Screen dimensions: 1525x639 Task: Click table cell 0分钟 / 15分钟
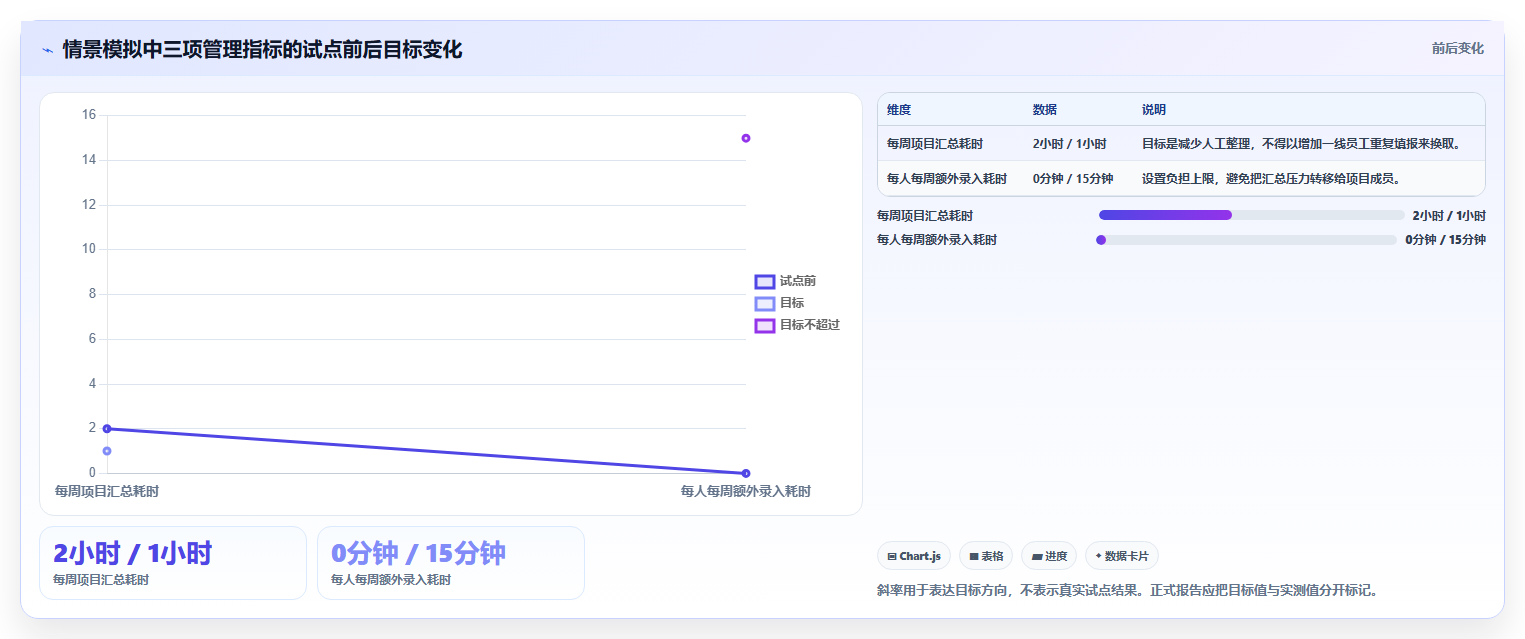click(1073, 179)
